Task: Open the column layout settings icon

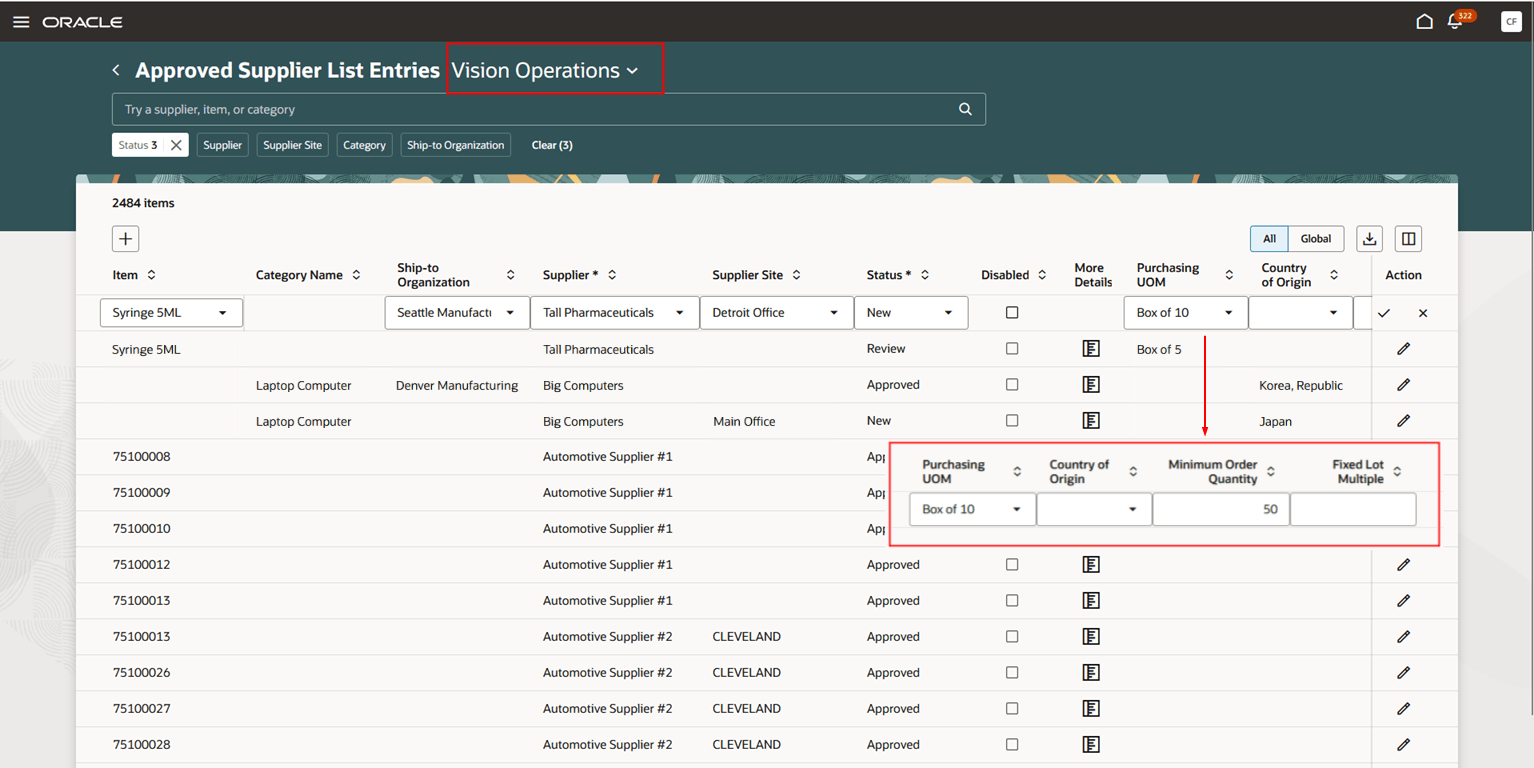Action: point(1408,239)
